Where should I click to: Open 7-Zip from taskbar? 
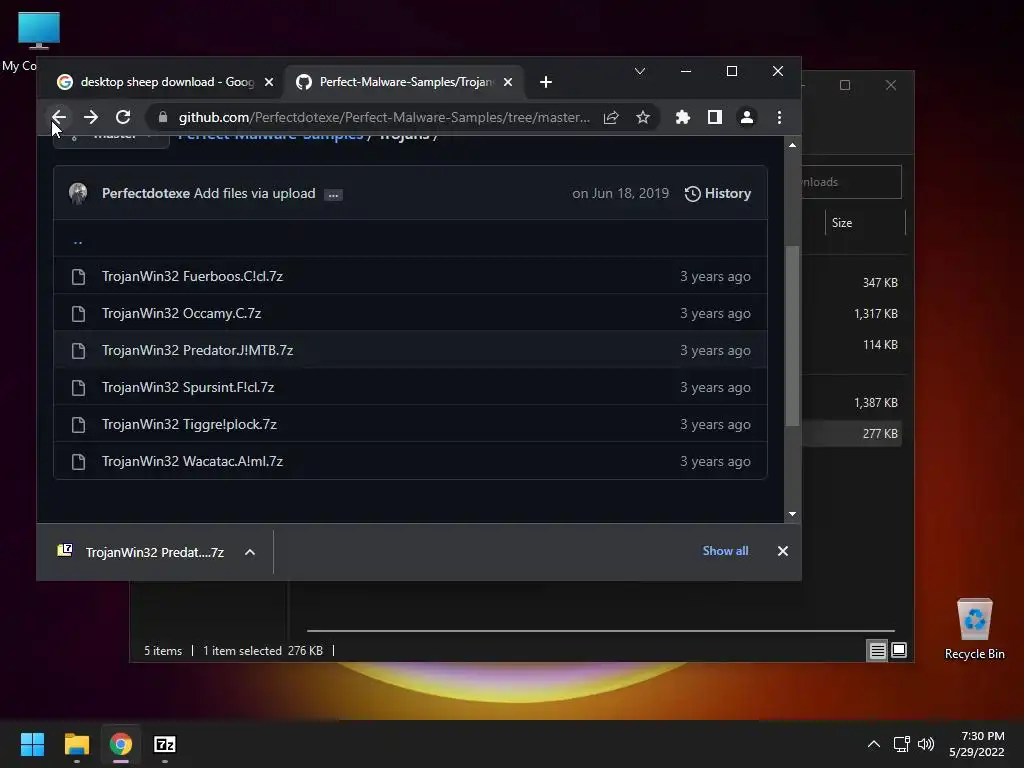pos(165,744)
